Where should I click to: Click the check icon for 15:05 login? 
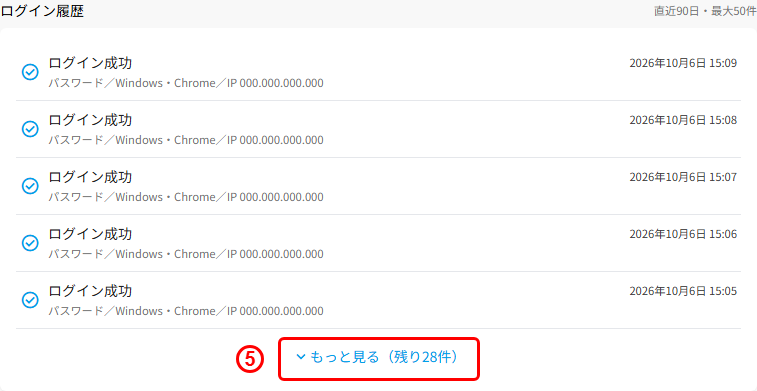click(x=30, y=300)
